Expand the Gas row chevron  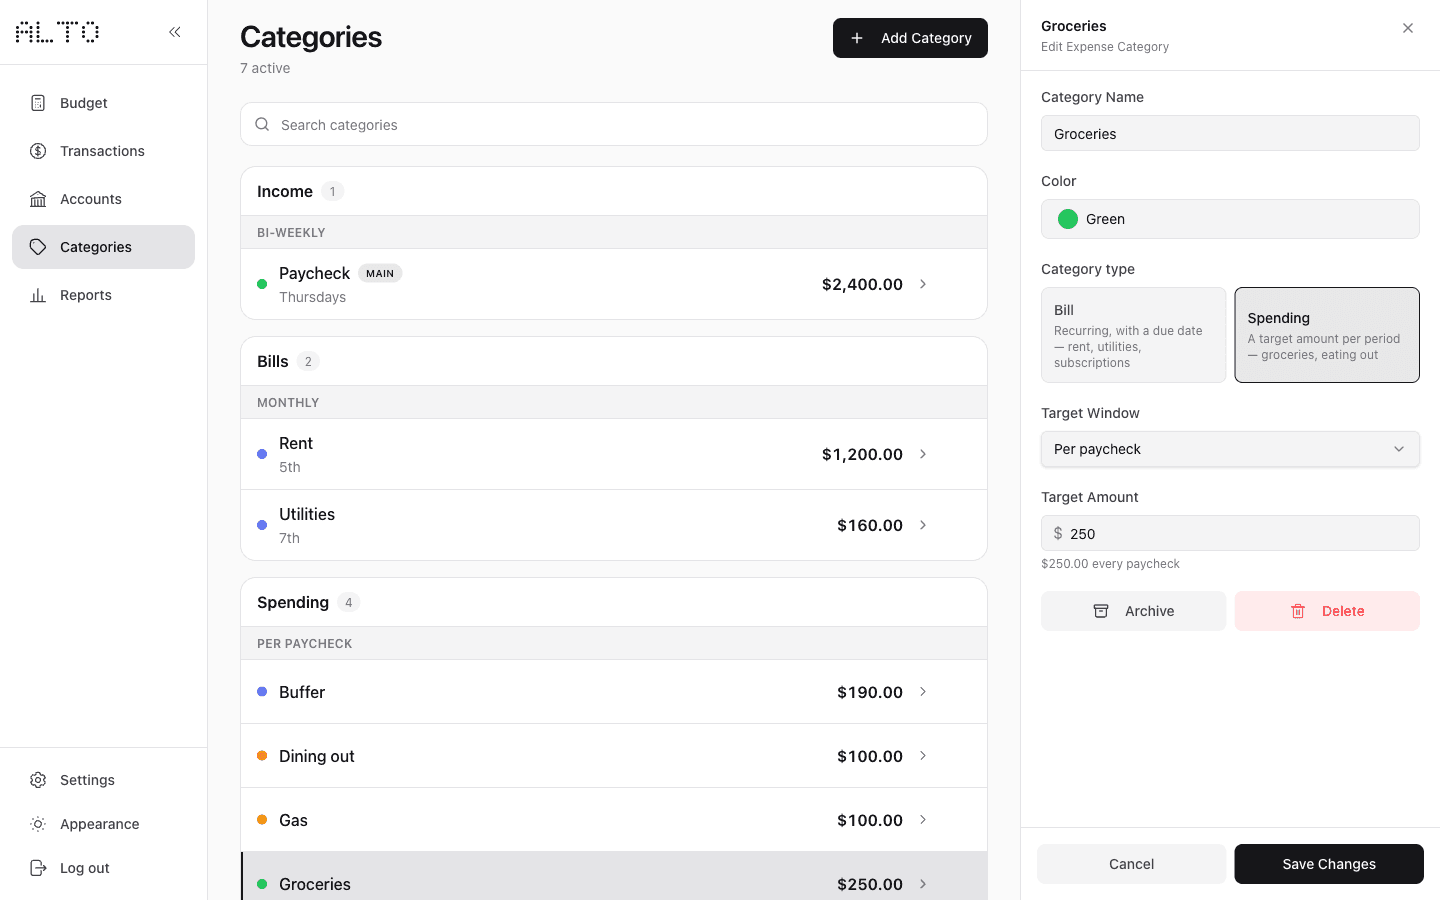923,820
